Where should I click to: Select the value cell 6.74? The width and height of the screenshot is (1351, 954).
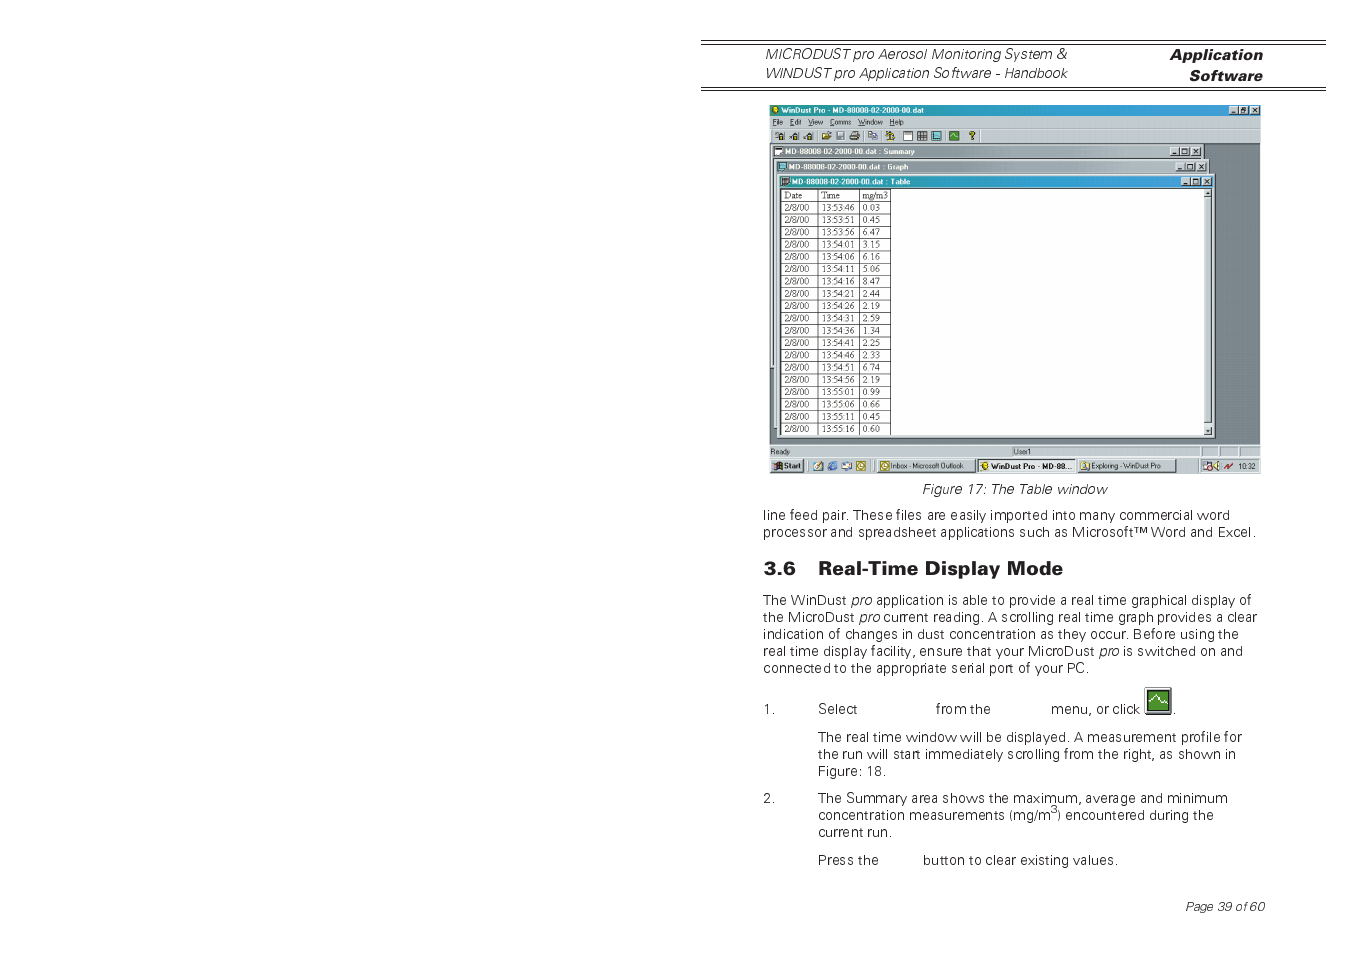pyautogui.click(x=875, y=367)
